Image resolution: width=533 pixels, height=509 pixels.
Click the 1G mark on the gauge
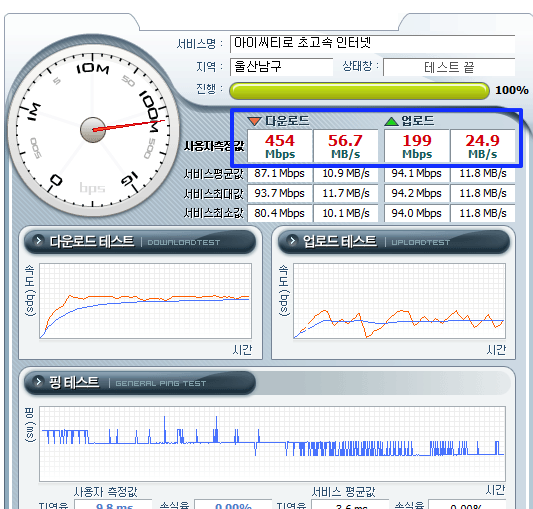point(130,179)
